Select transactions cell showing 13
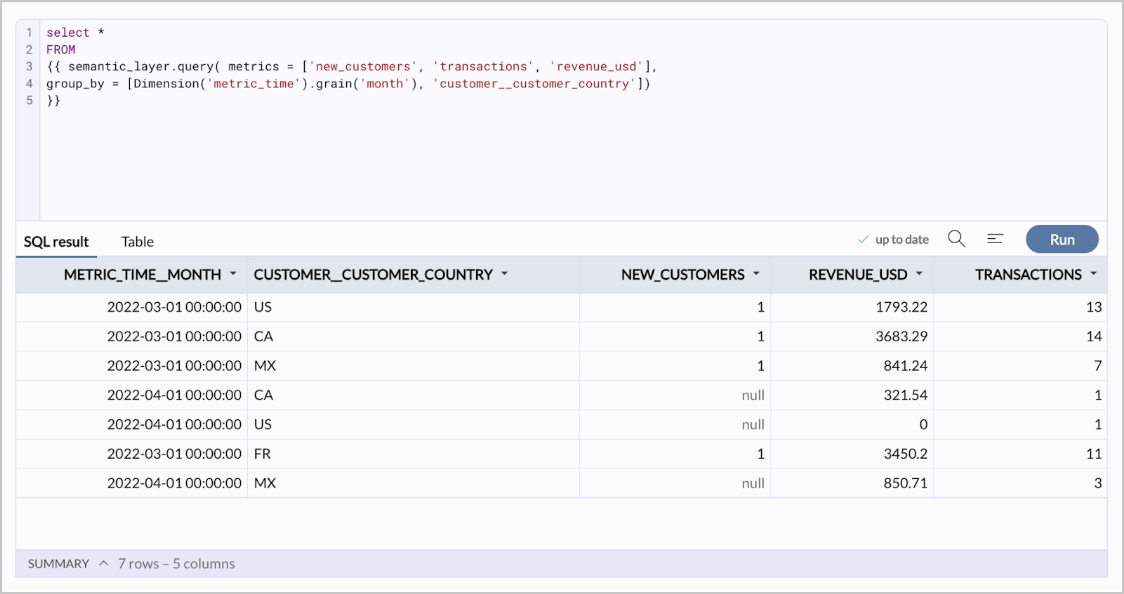 [x=1021, y=307]
